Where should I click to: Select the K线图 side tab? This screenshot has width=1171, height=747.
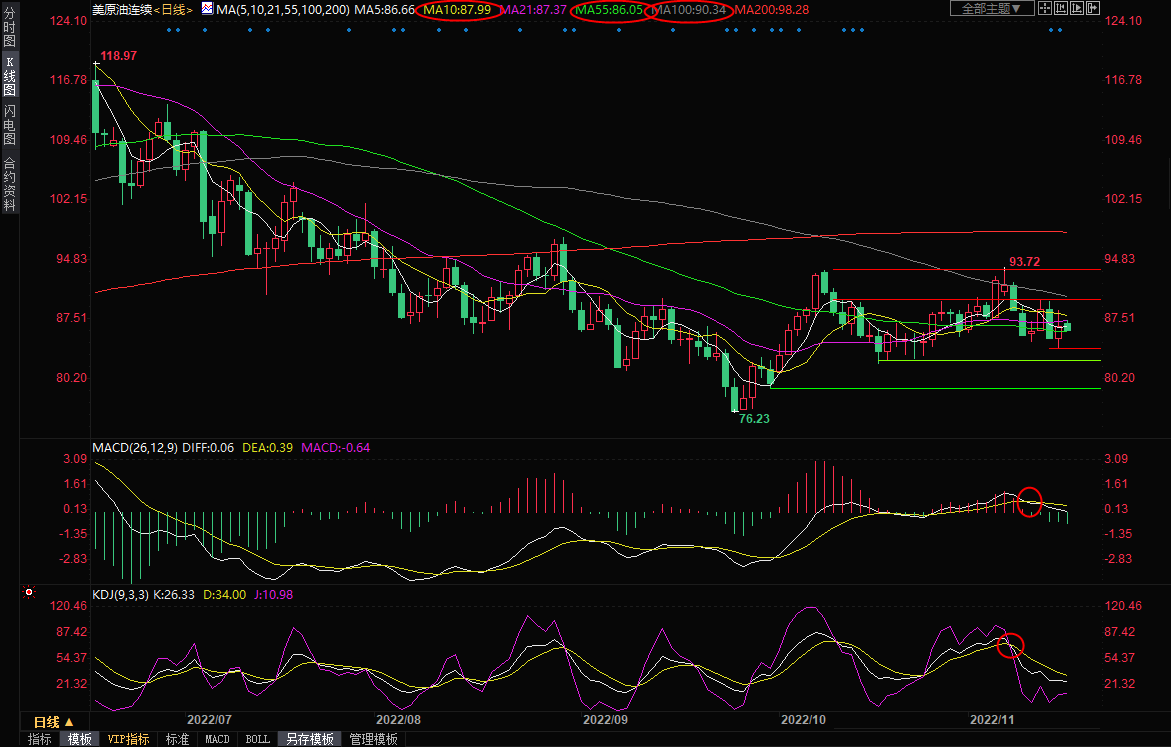[x=9, y=76]
